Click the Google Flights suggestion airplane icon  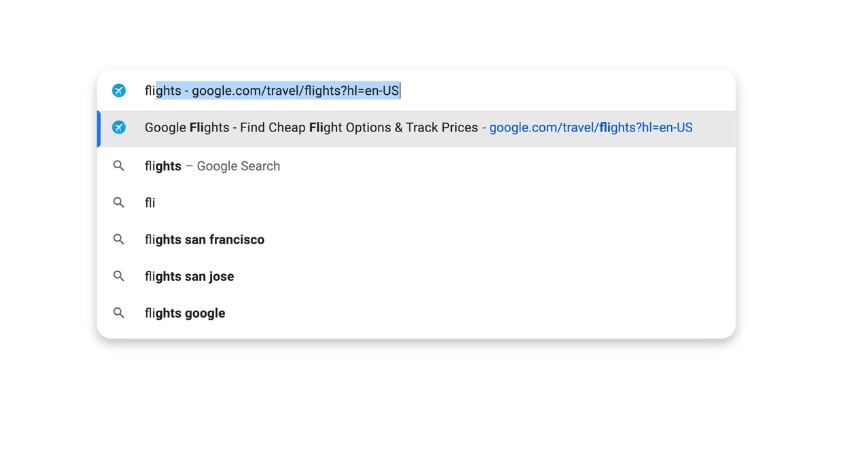point(119,128)
